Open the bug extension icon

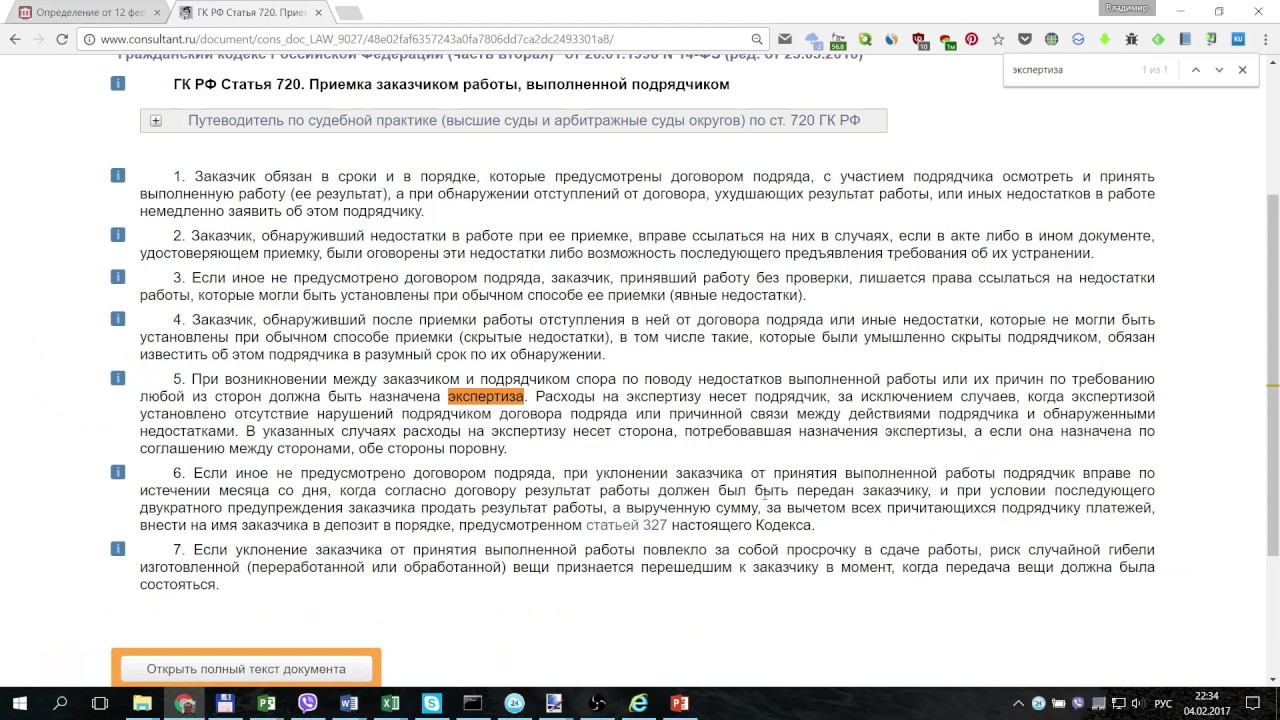(x=1132, y=39)
